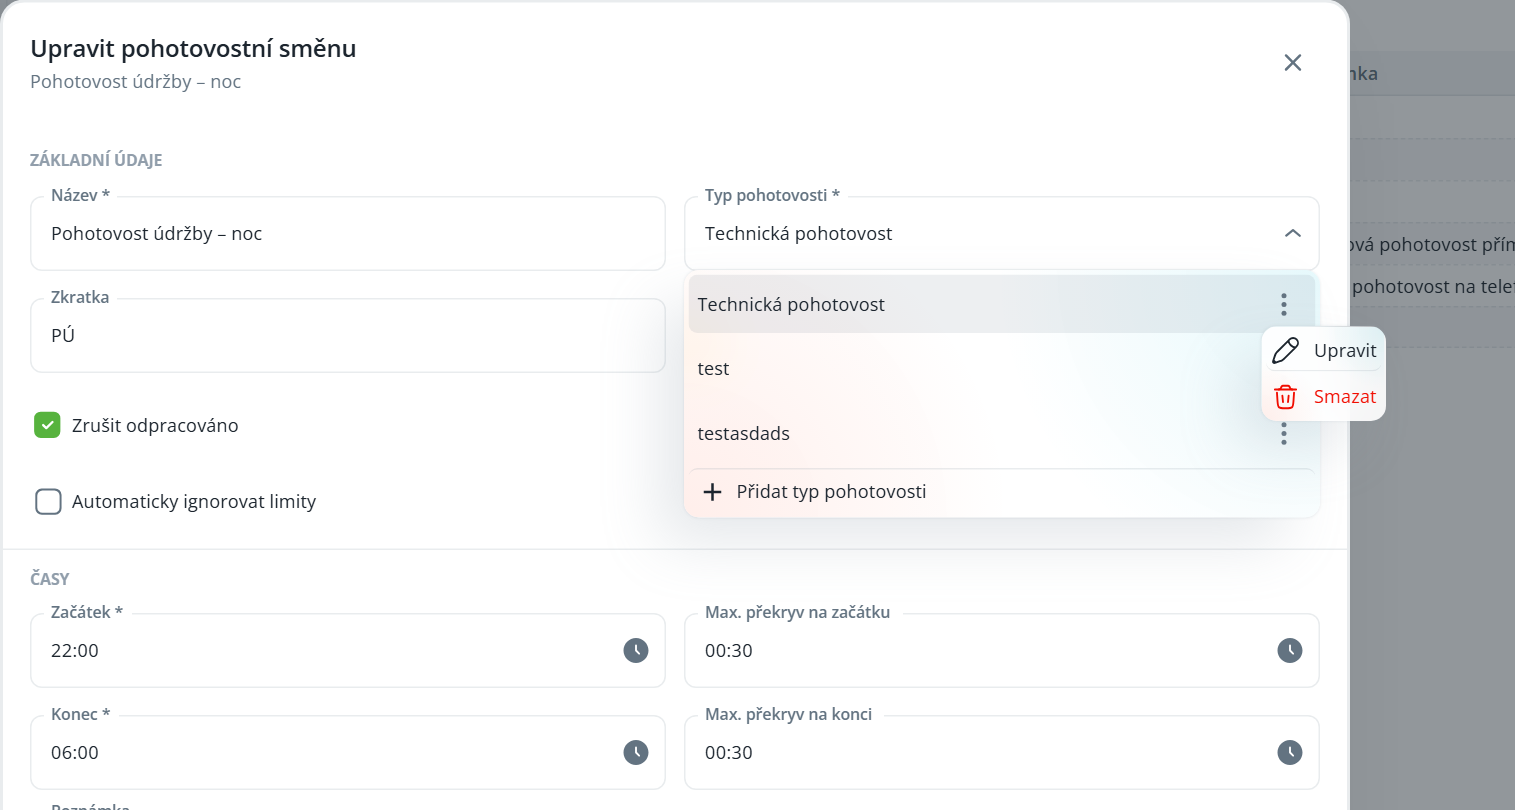The height and width of the screenshot is (810, 1515).
Task: Choose test from the dropdown list
Action: pos(1002,368)
